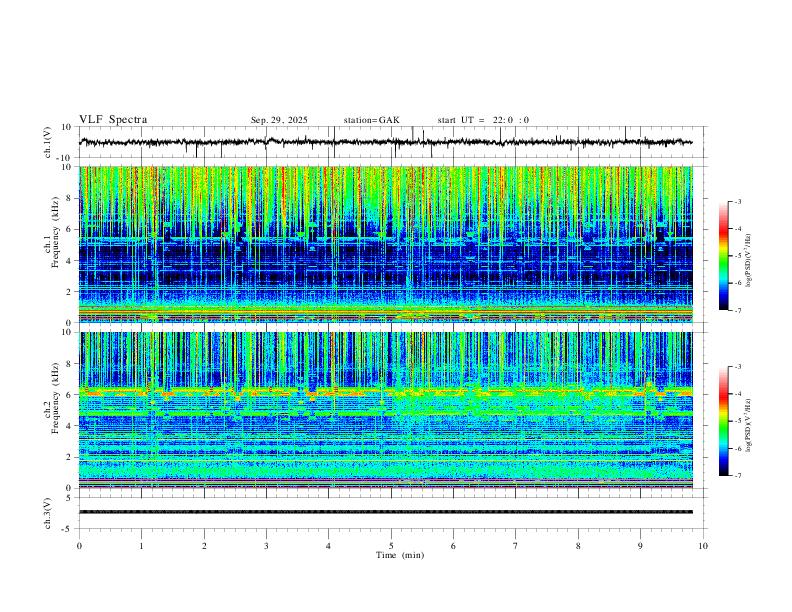The width and height of the screenshot is (792, 612).
Task: Click the "8" kHz tick of ch.2 spectrogram
Action: (x=70, y=364)
